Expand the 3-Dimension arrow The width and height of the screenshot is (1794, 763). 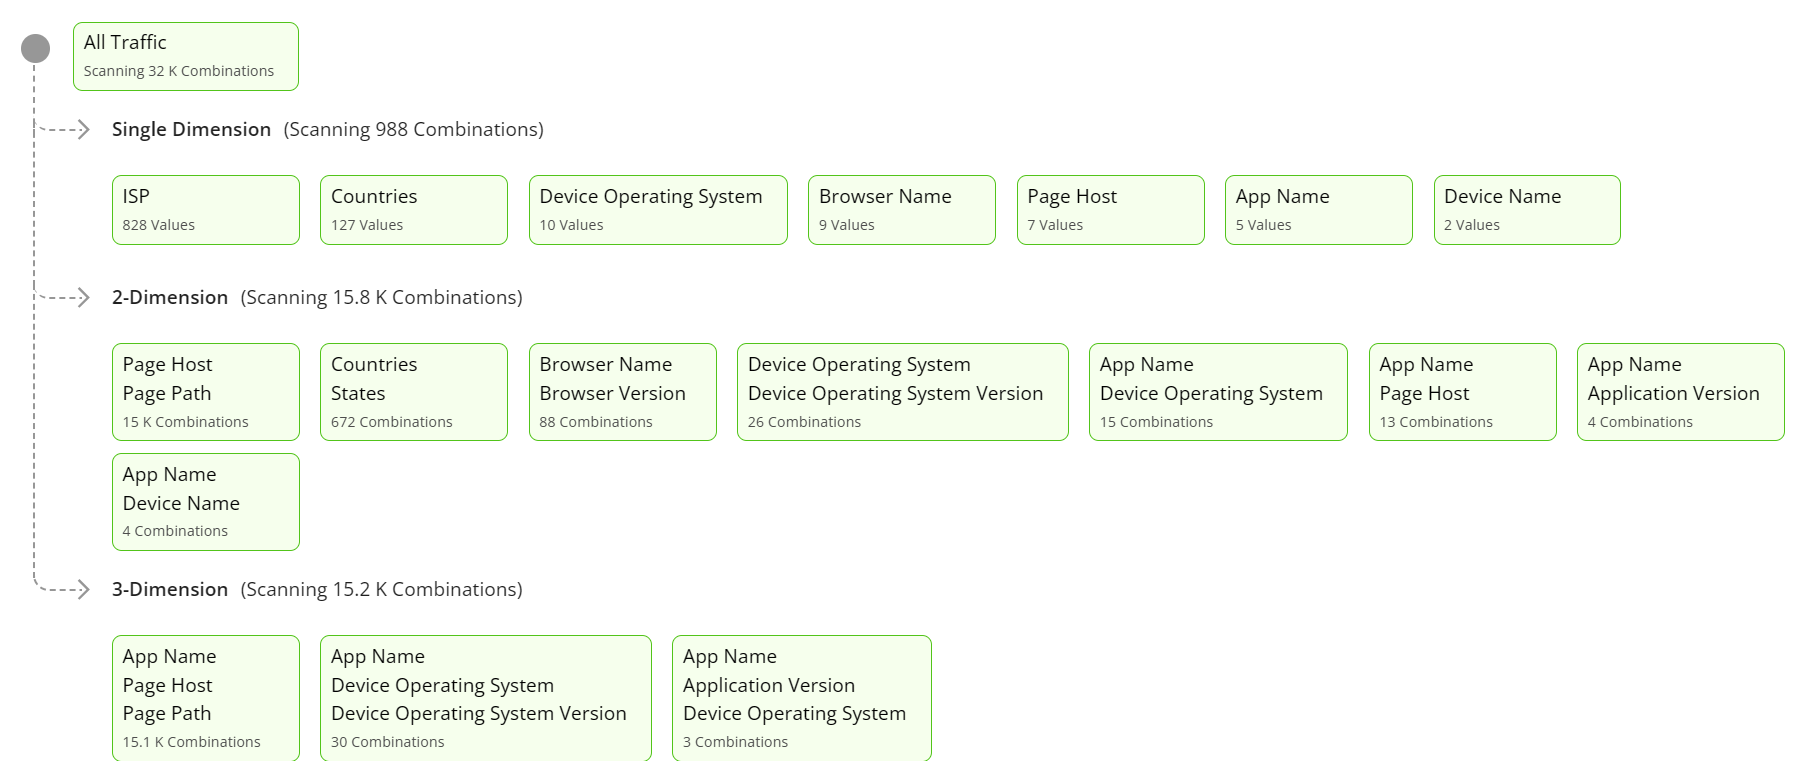pos(83,590)
